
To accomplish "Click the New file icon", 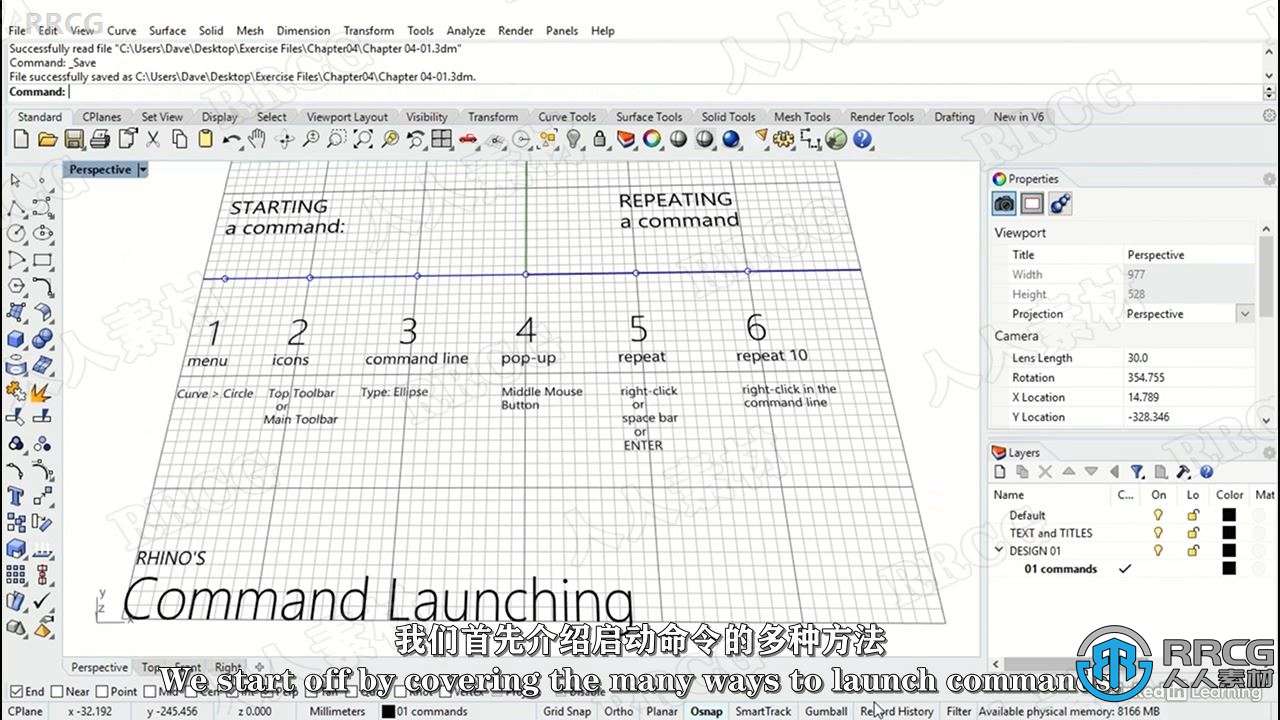I will click(21, 140).
